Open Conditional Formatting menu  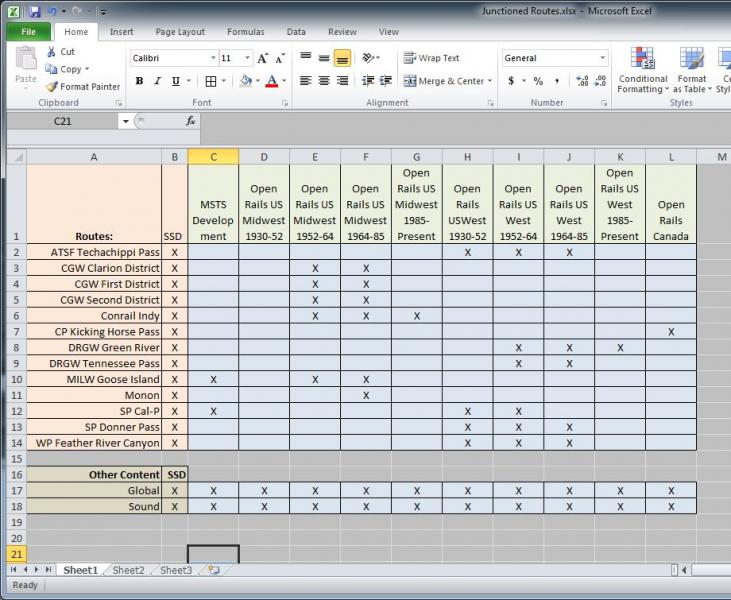[x=643, y=70]
